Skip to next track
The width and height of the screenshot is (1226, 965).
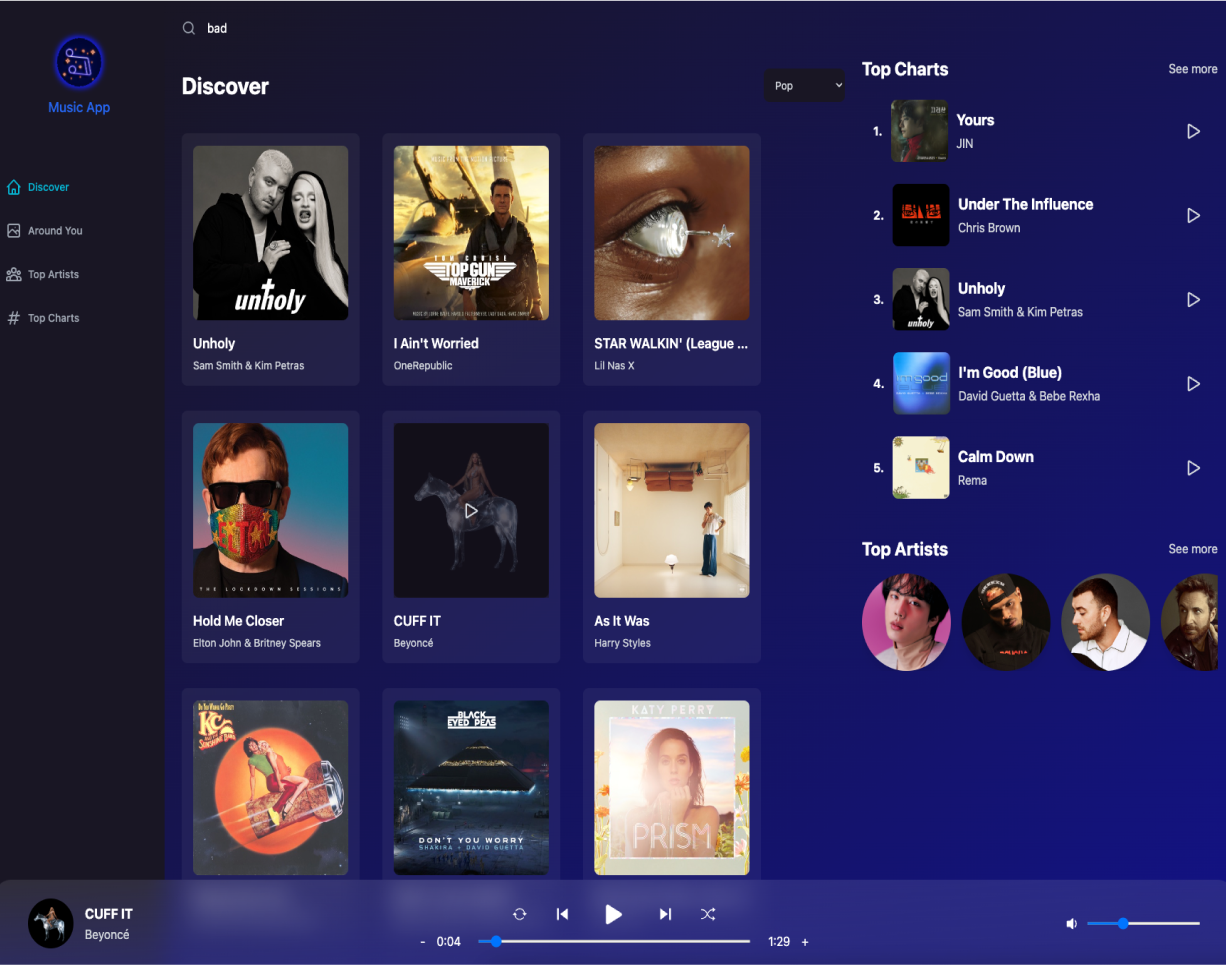(665, 914)
